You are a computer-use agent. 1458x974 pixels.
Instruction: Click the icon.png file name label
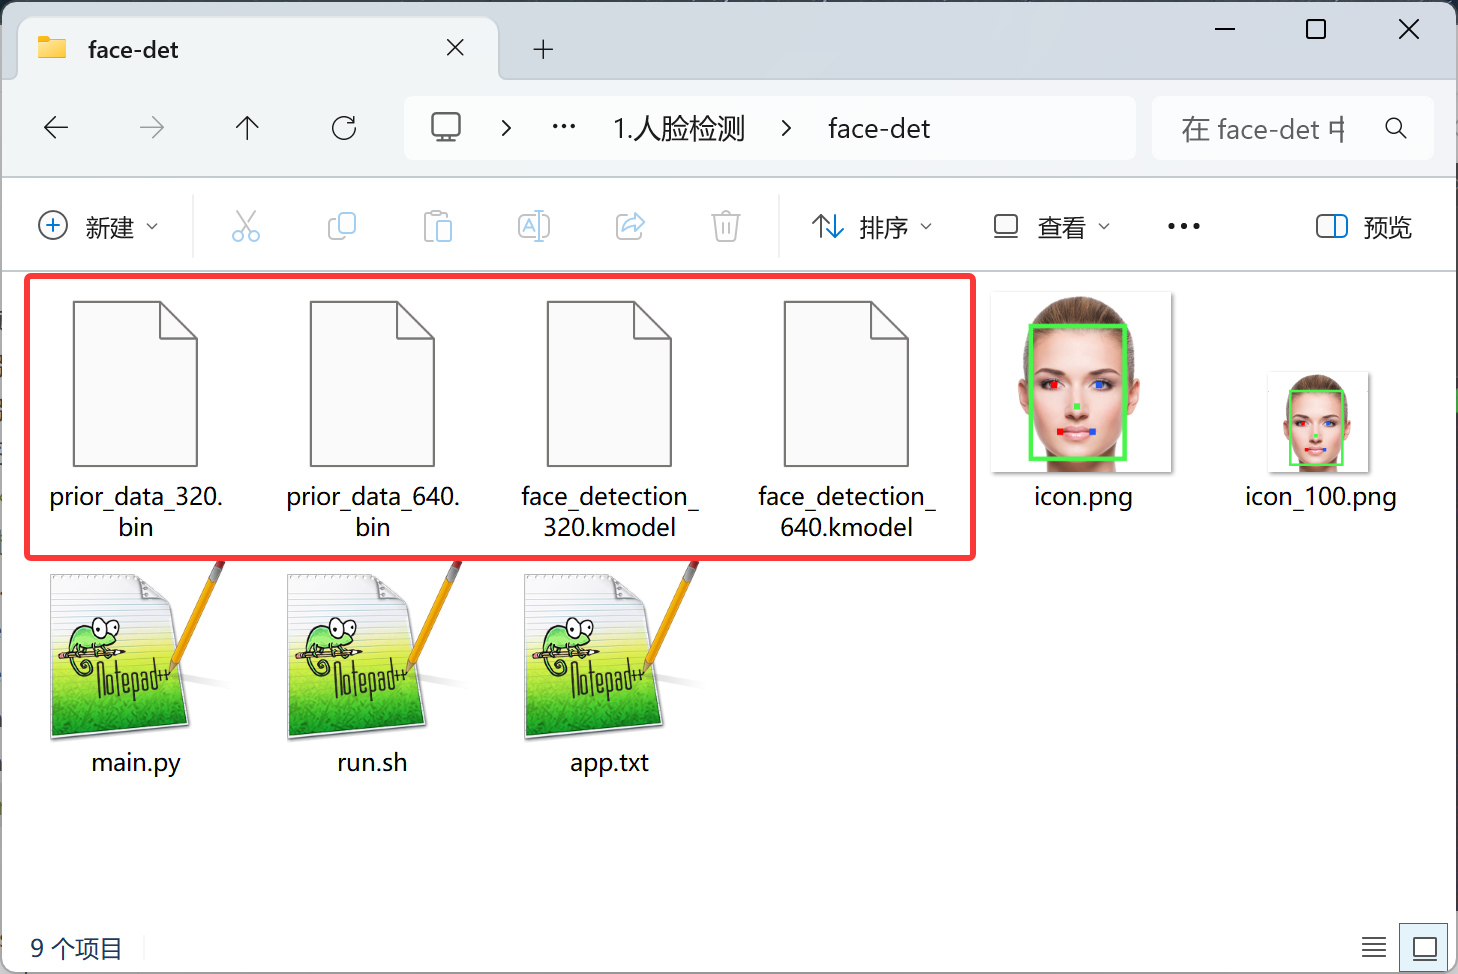(x=1083, y=497)
